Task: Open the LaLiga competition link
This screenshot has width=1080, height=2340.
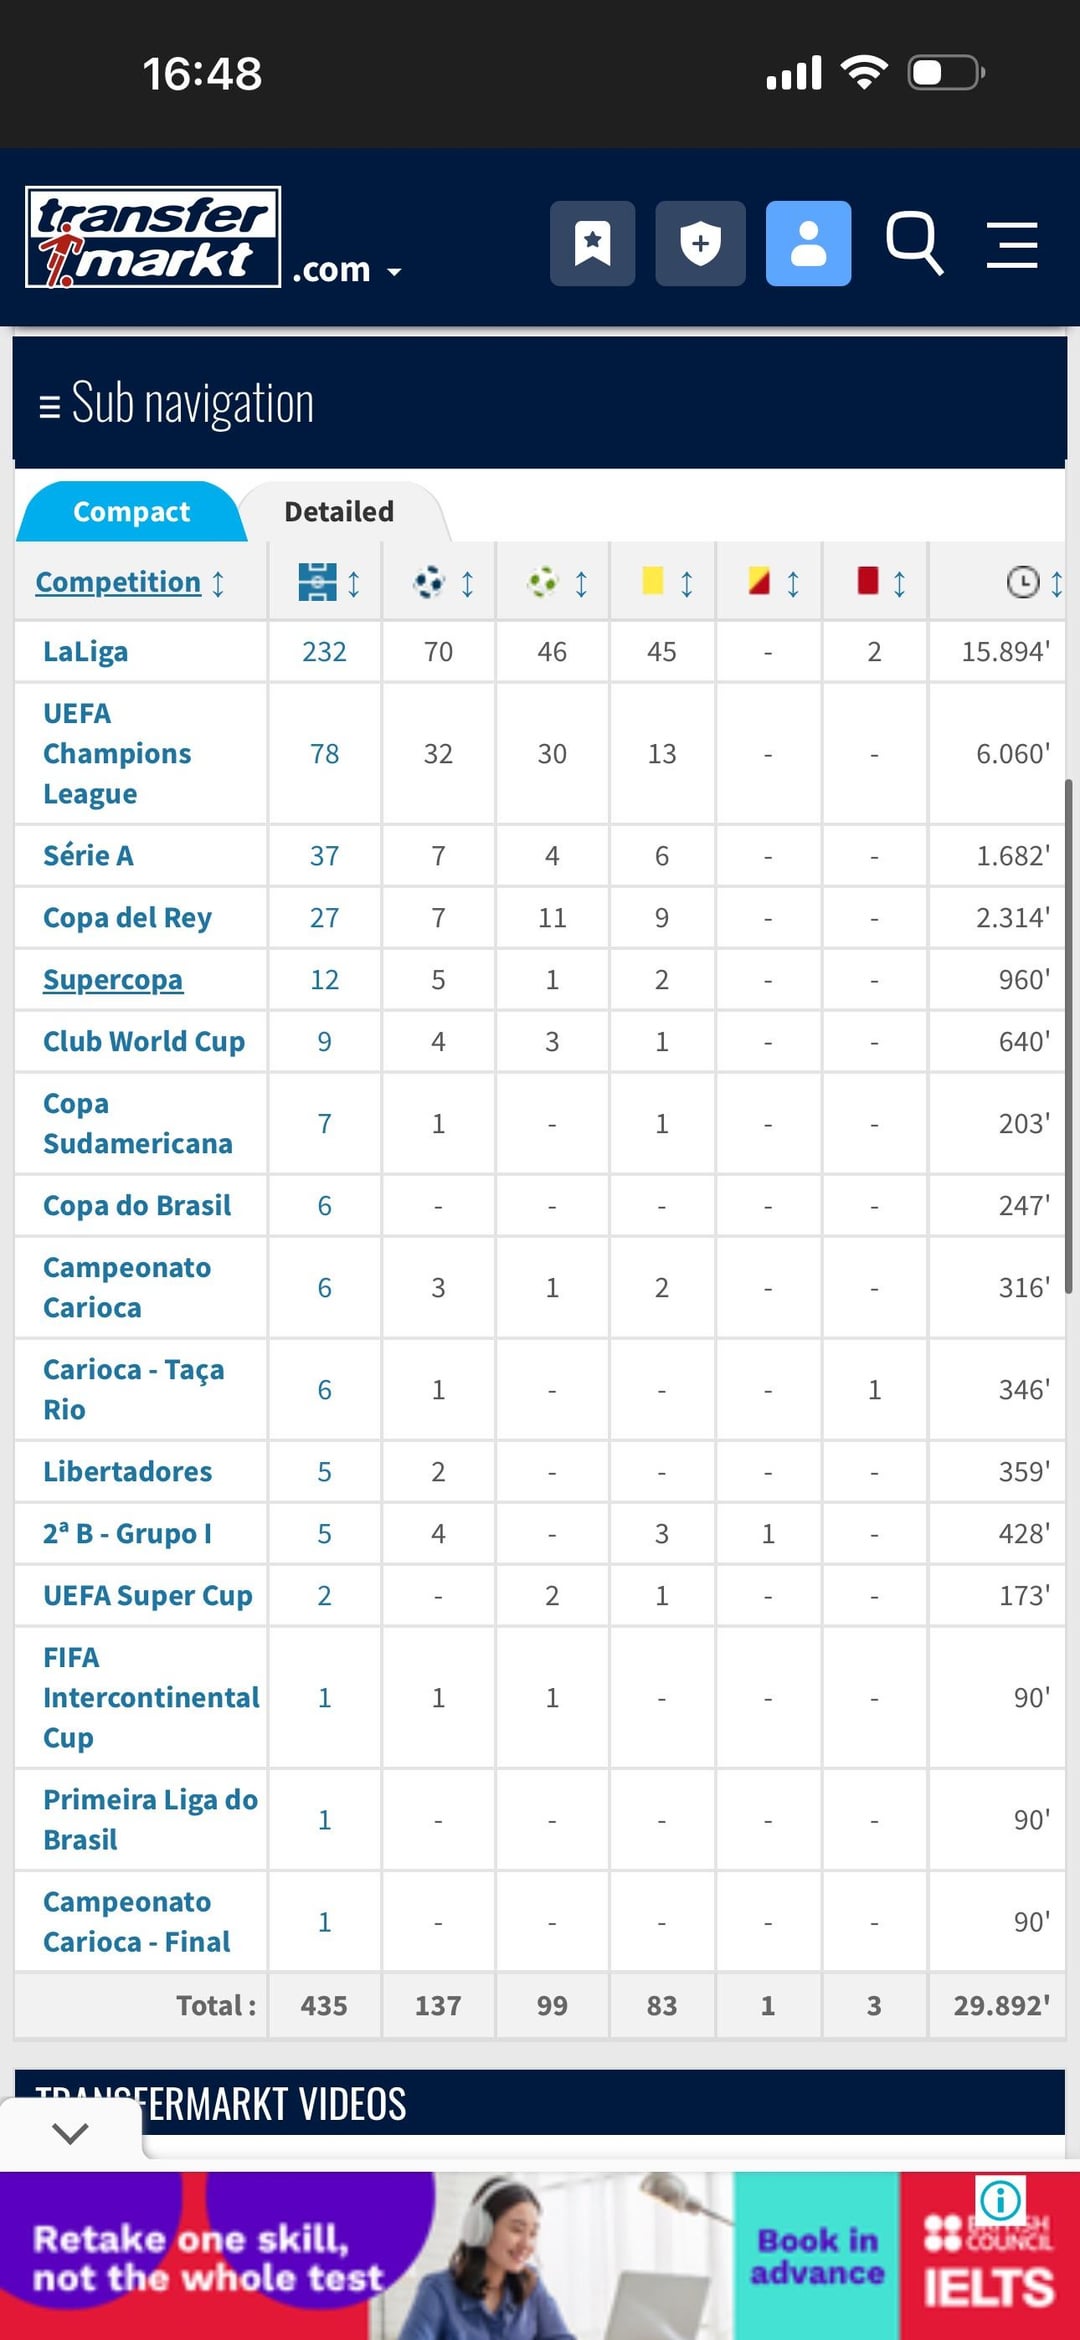Action: click(x=86, y=652)
